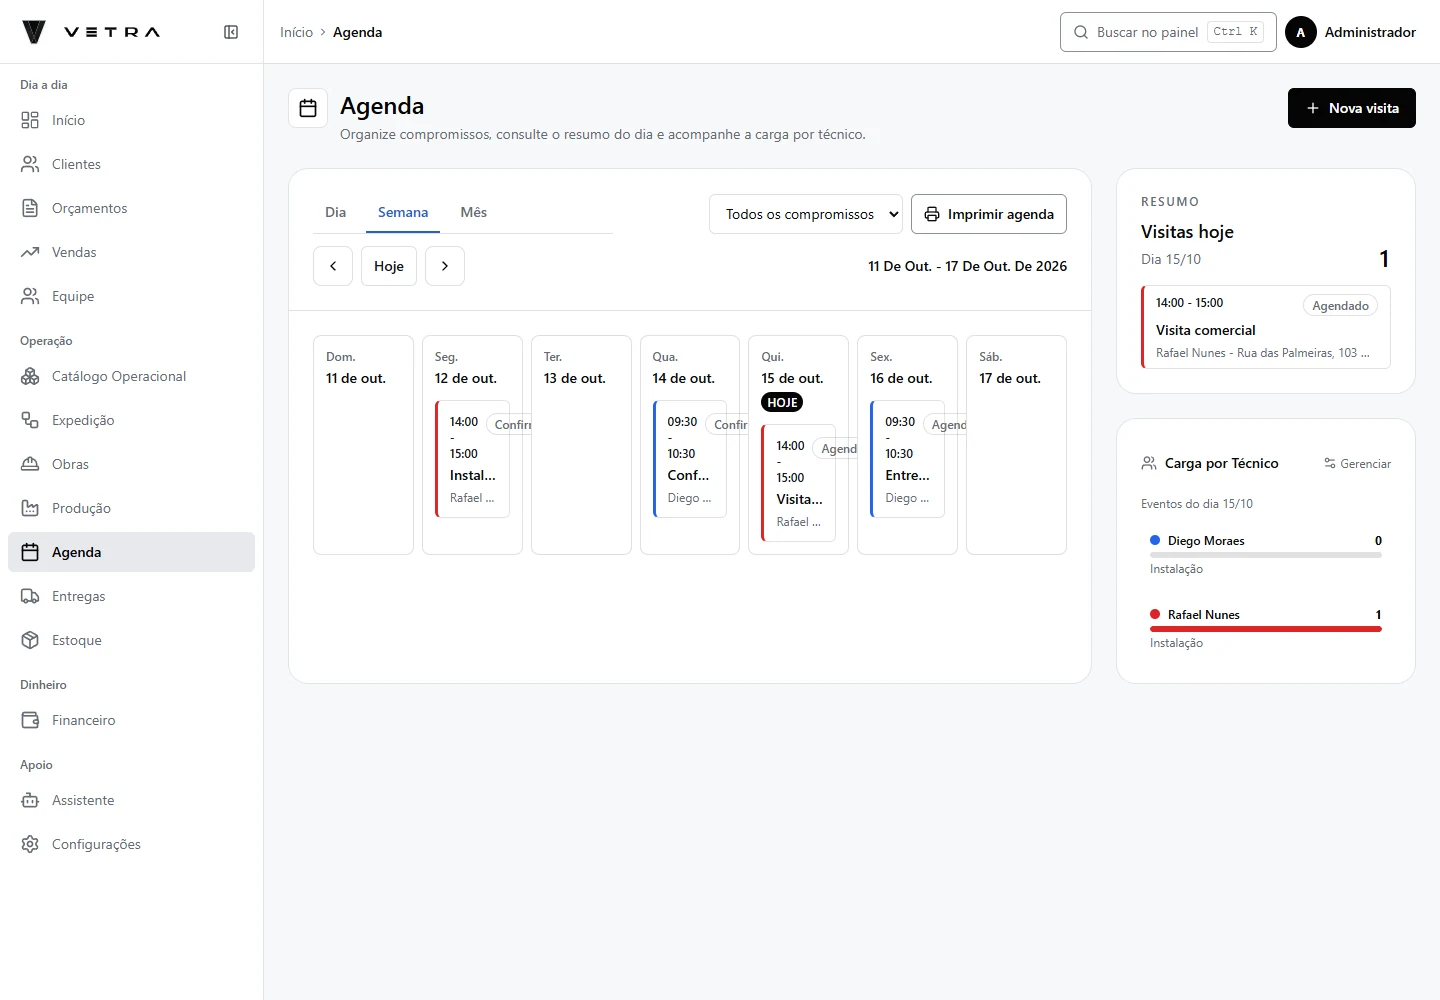This screenshot has width=1440, height=1000.
Task: Focus the Buscar no painel search field
Action: 1168,32
